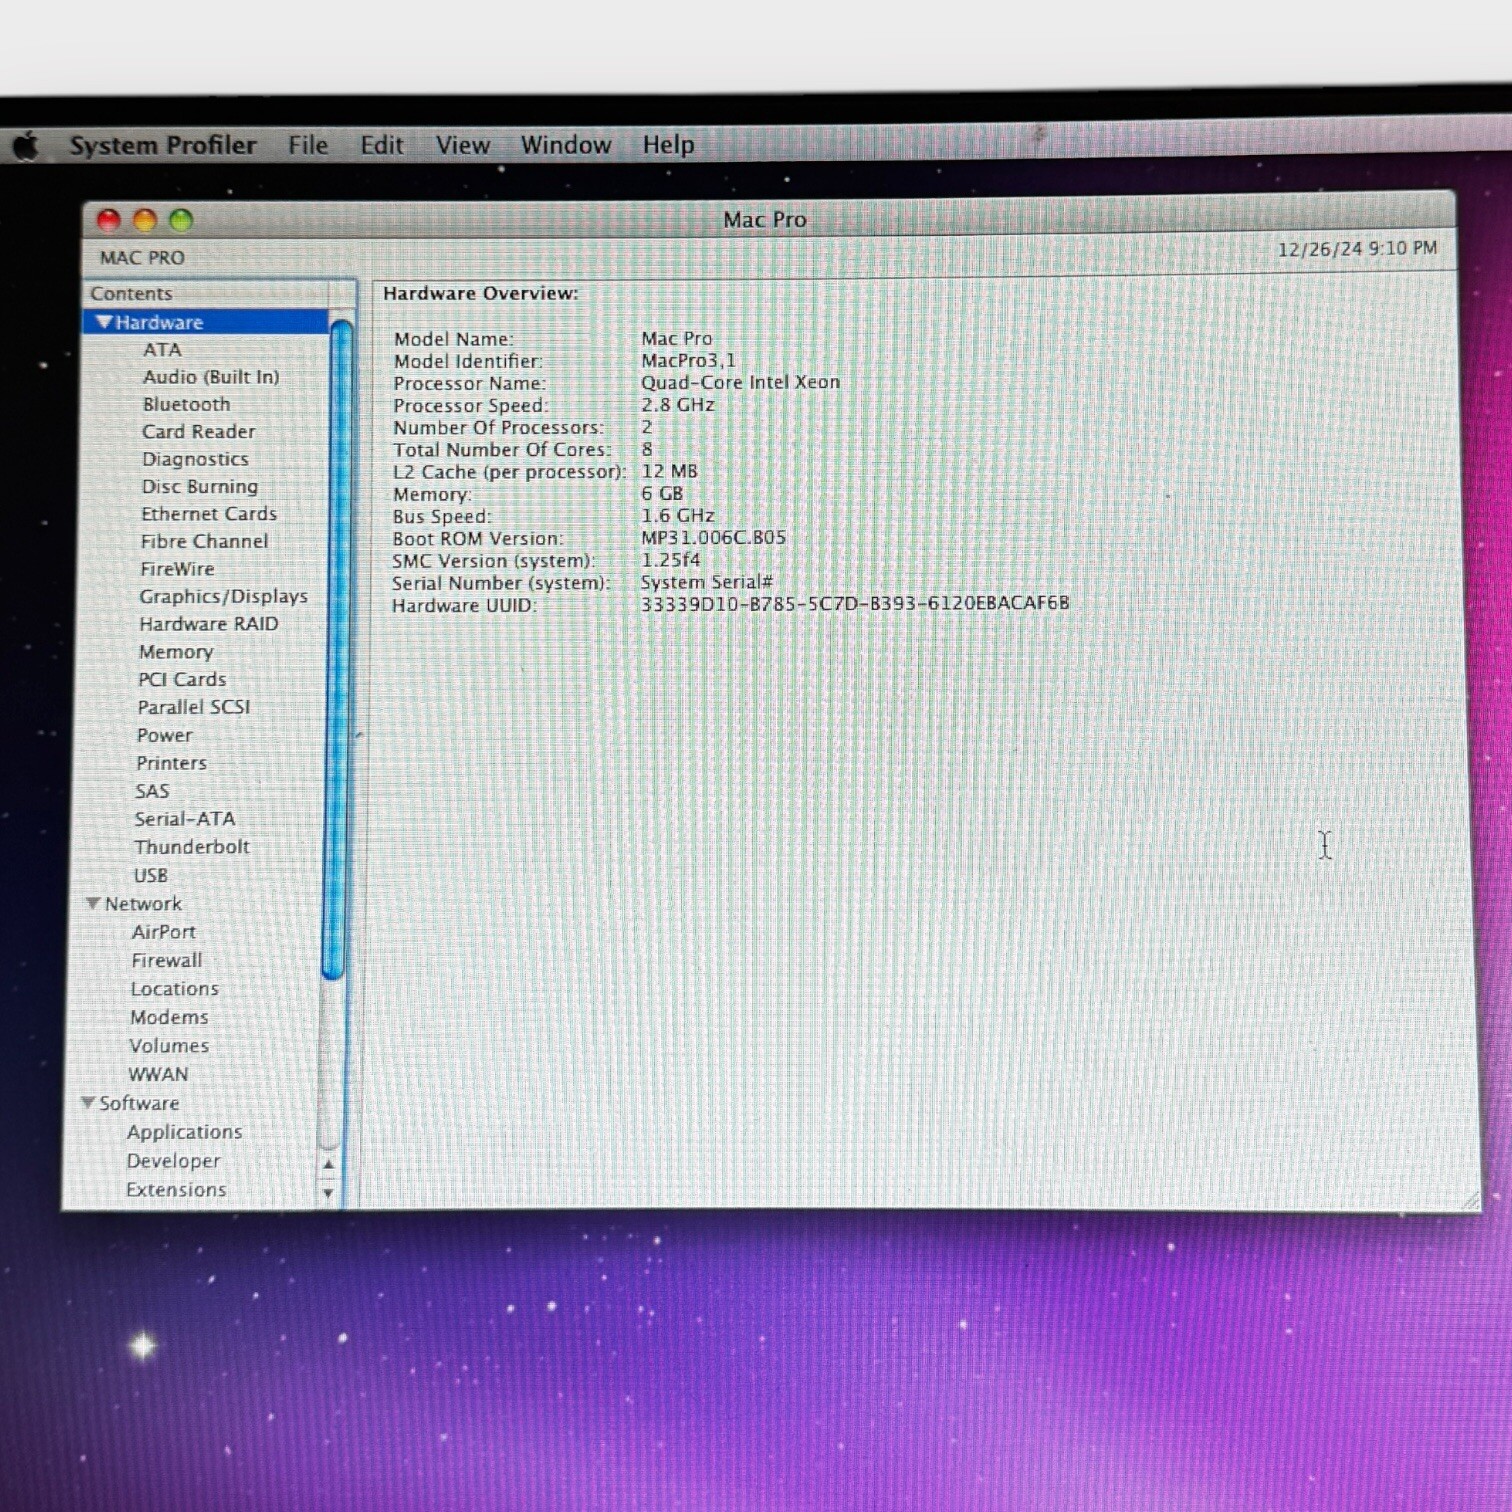Select Locations entry
This screenshot has height=1512, width=1512.
point(175,989)
